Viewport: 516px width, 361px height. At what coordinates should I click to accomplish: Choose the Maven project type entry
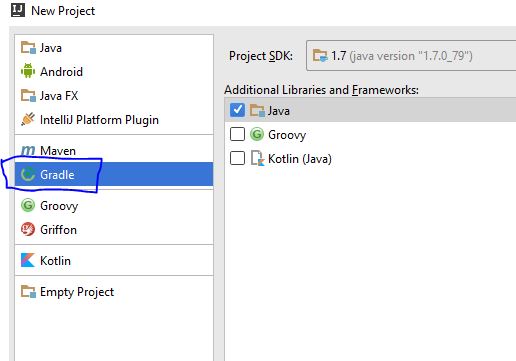pyautogui.click(x=114, y=150)
